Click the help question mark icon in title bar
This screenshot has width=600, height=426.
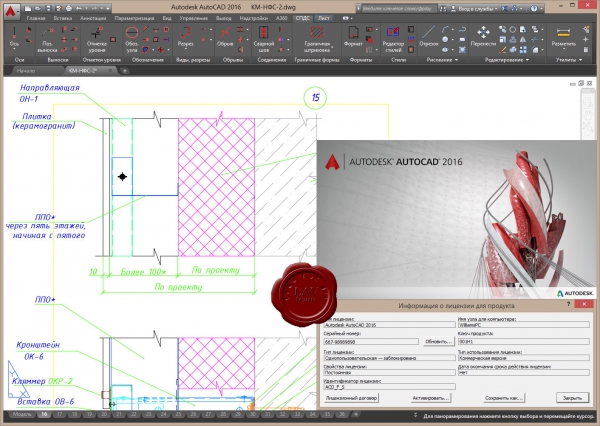point(534,8)
